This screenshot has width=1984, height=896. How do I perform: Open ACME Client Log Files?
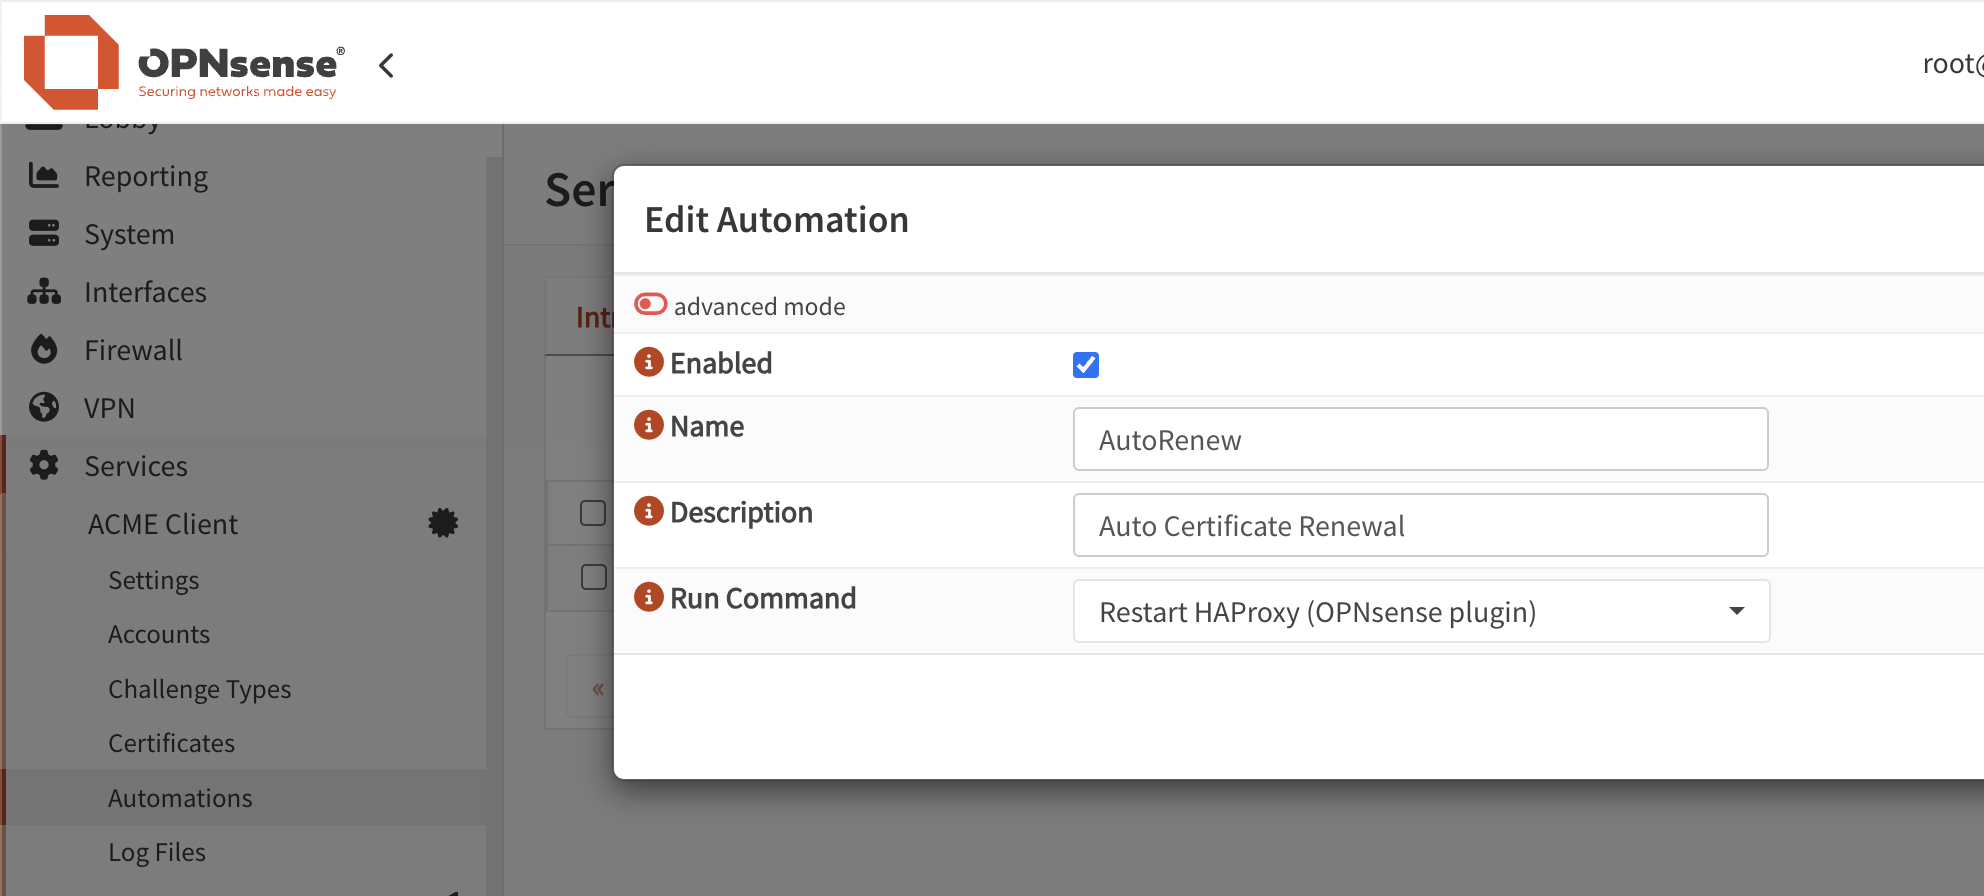pyautogui.click(x=157, y=852)
